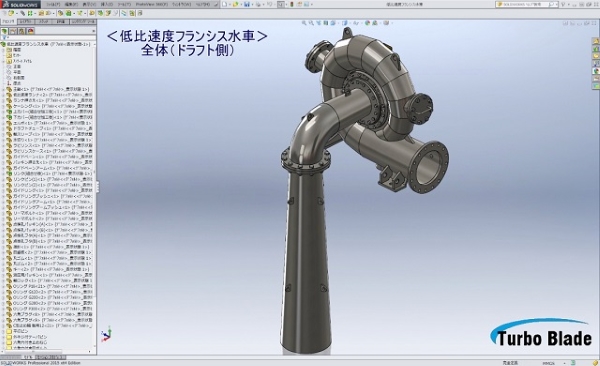Screen dimensions: 600x366
Task: Click the feature tree horizontal scrollbar
Action: (x=47, y=351)
